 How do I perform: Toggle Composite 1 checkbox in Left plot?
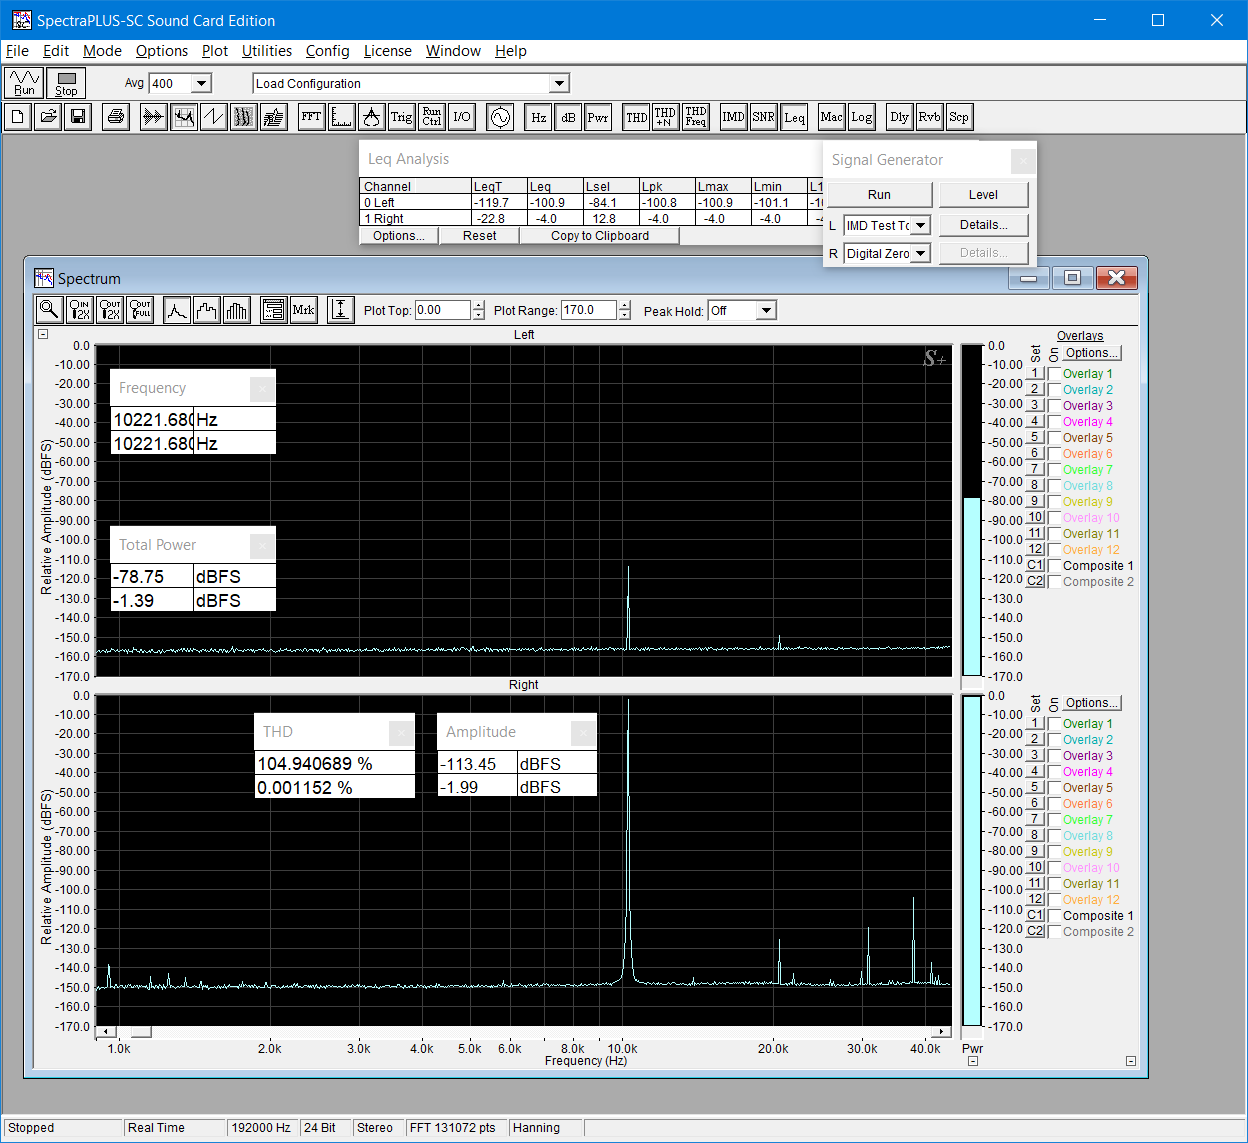click(1054, 566)
